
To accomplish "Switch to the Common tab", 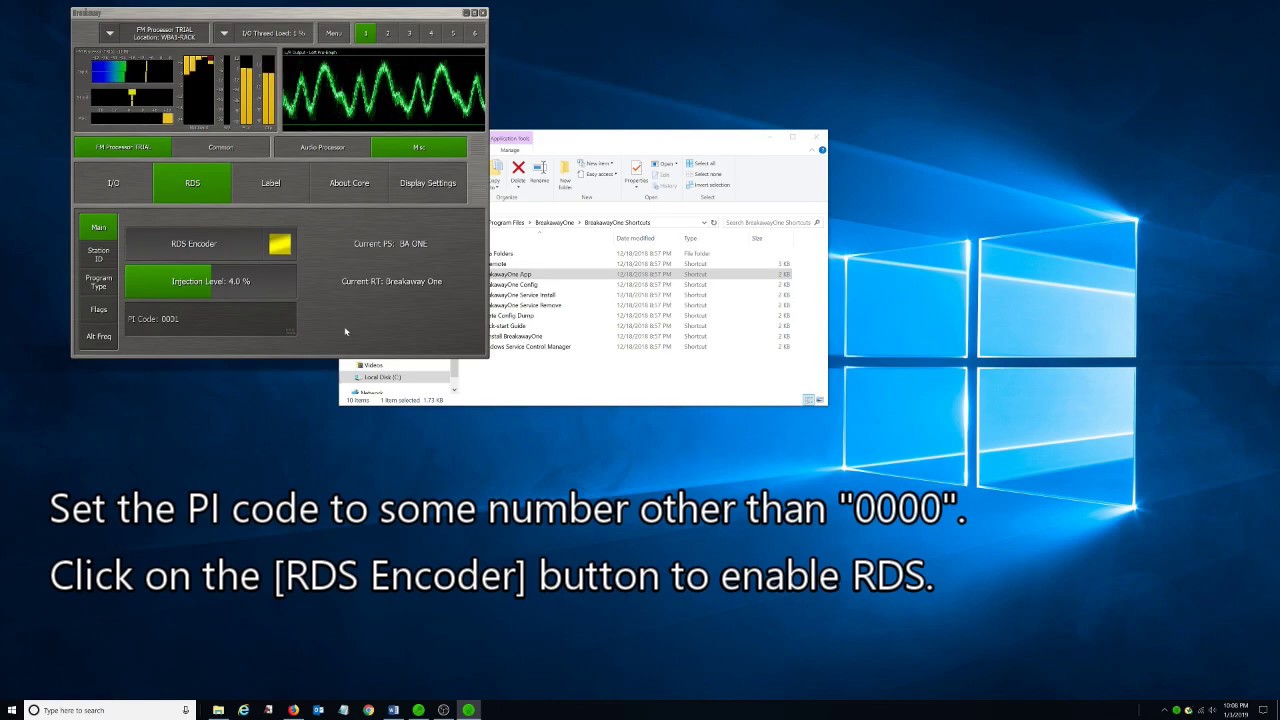I will click(220, 147).
